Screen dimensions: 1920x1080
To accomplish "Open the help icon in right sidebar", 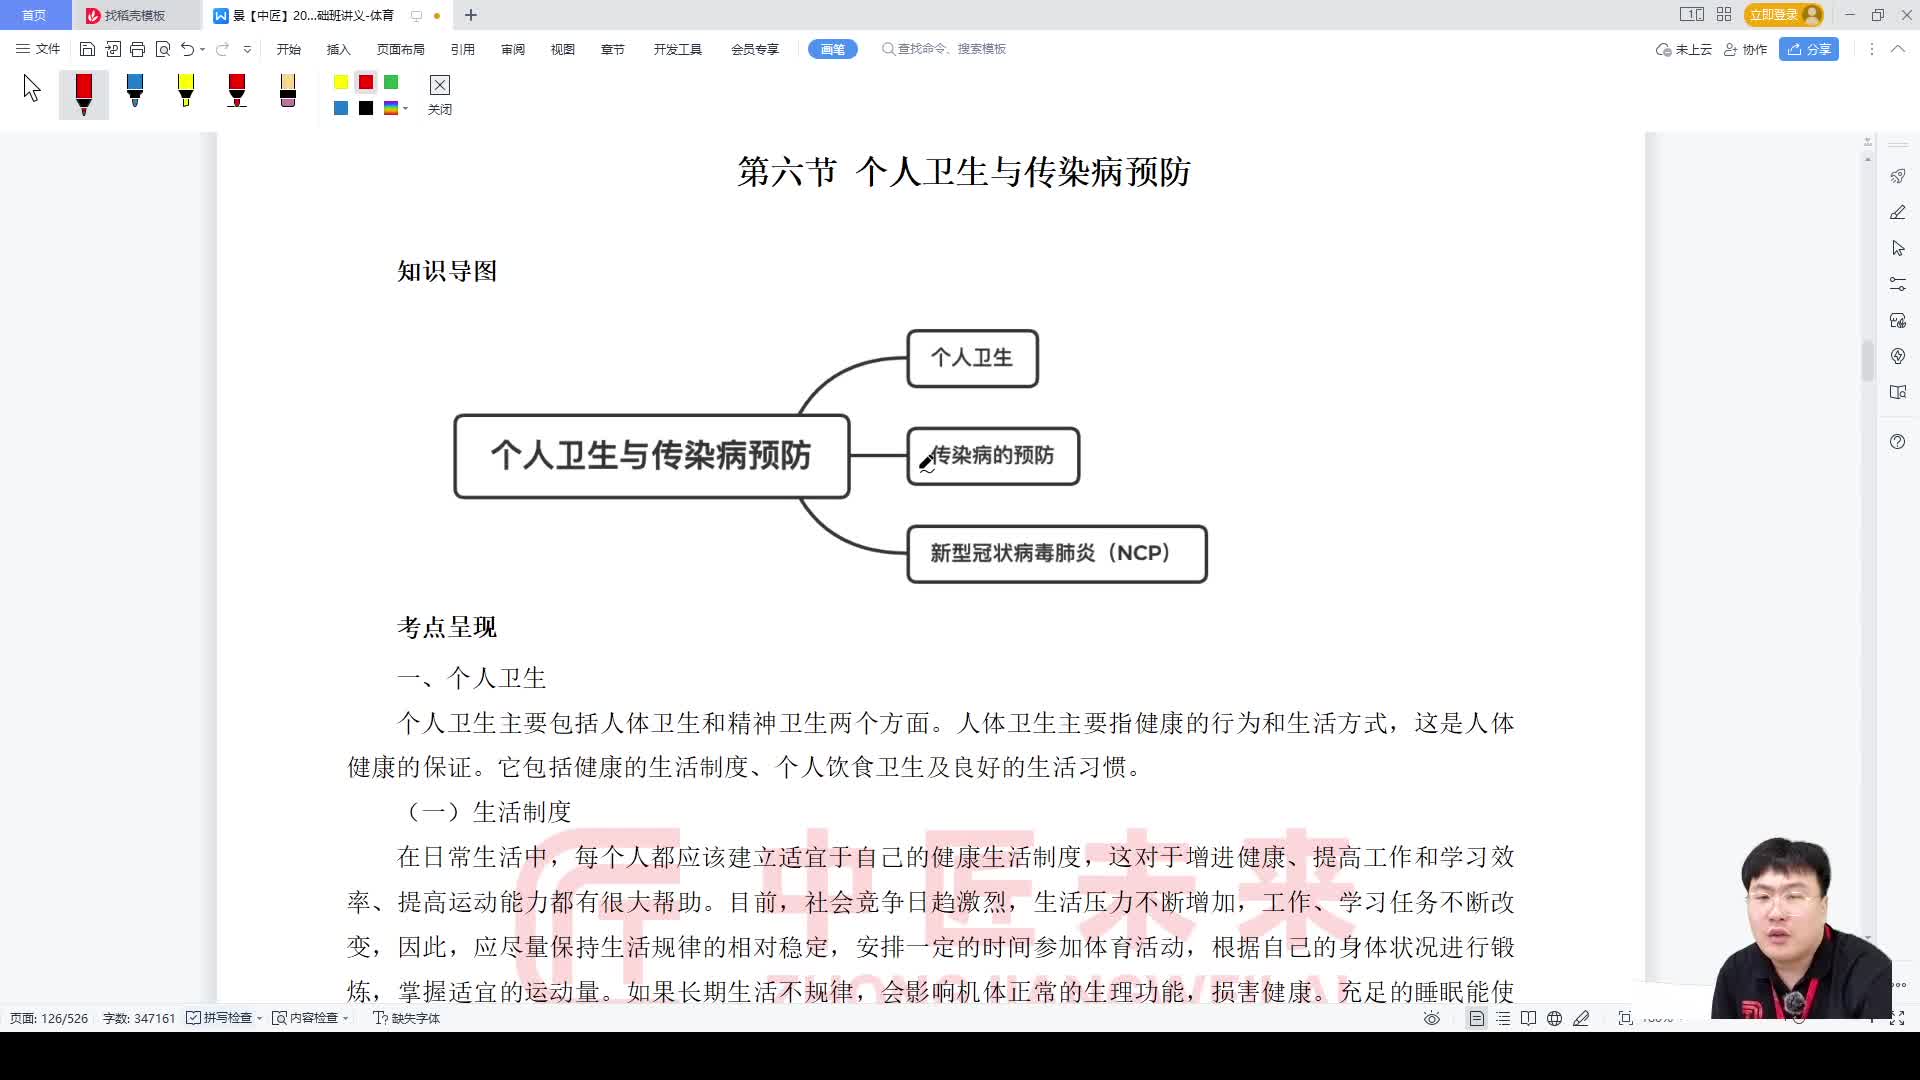I will (1898, 441).
